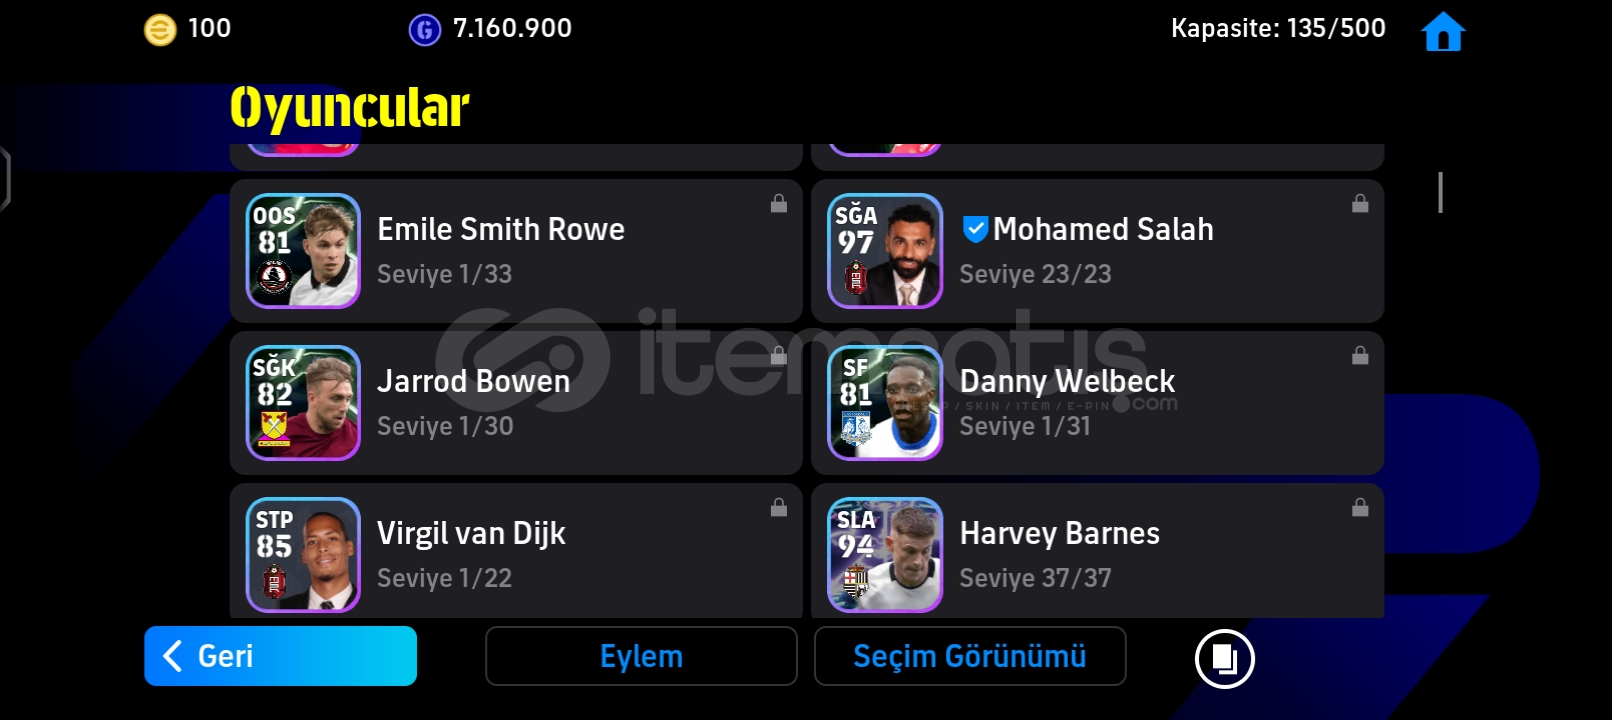Click lock icon on Virgil van Dijk card
The image size is (1612, 720).
click(x=779, y=508)
